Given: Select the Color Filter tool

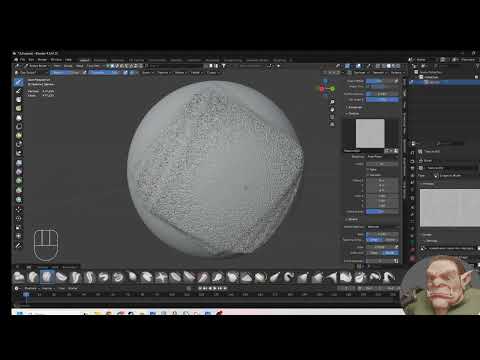Looking at the screenshot, I should tap(19, 181).
